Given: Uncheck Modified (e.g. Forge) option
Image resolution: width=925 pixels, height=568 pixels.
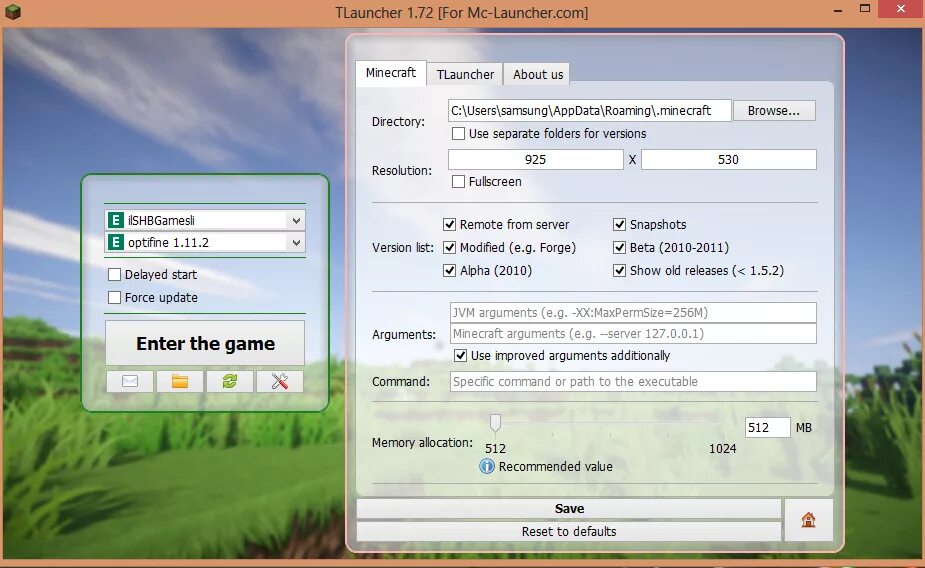Looking at the screenshot, I should 450,248.
